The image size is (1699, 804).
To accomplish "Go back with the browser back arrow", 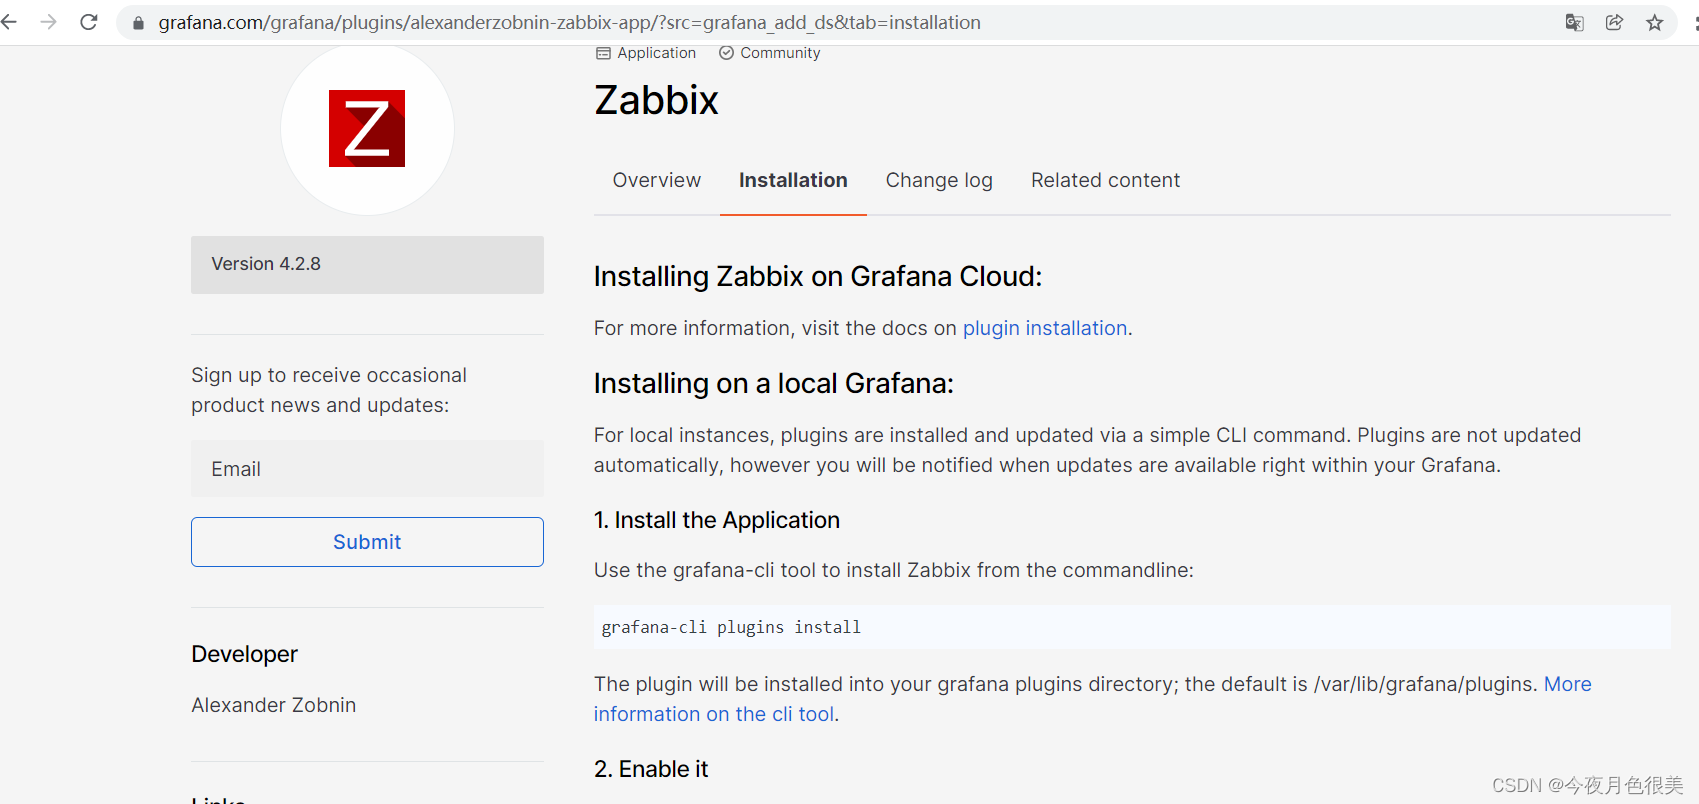I will (x=9, y=22).
